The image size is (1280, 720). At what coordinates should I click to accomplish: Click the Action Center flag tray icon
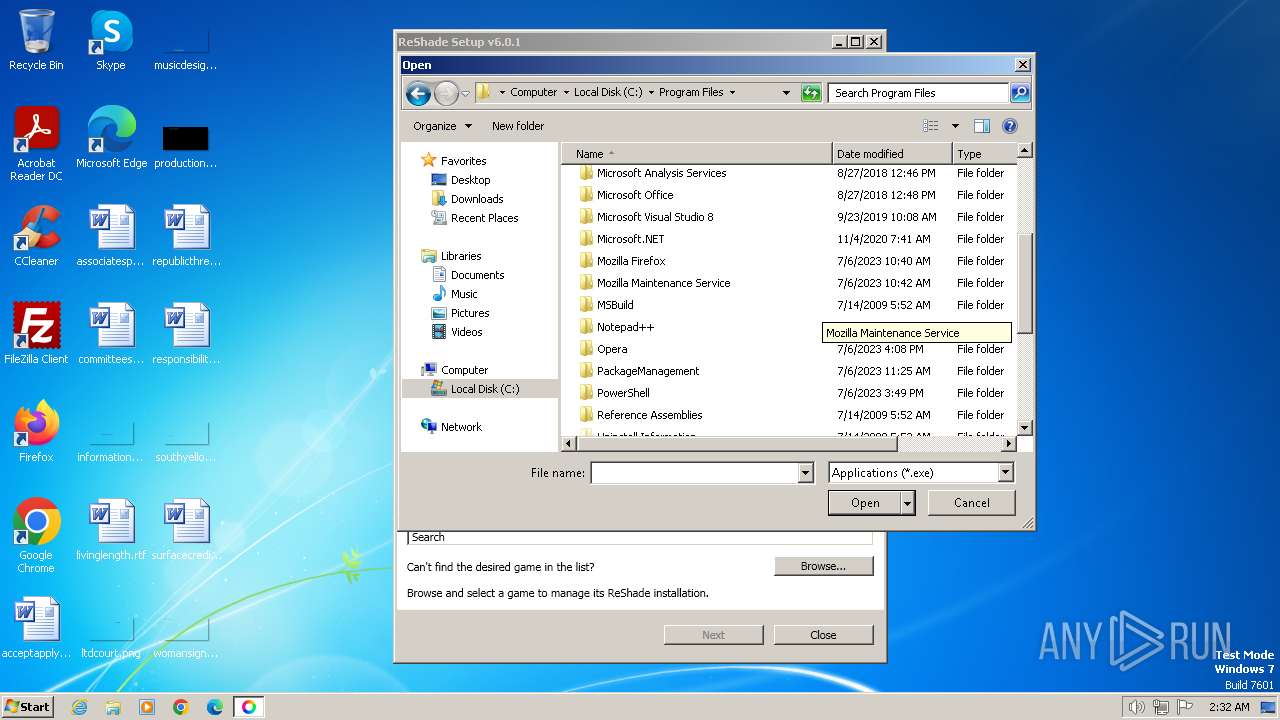click(1184, 707)
